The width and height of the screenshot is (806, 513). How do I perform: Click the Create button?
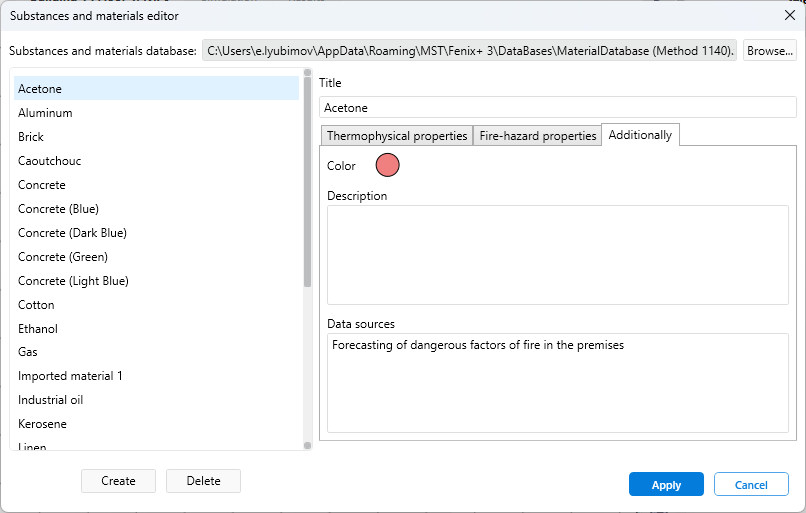[118, 481]
